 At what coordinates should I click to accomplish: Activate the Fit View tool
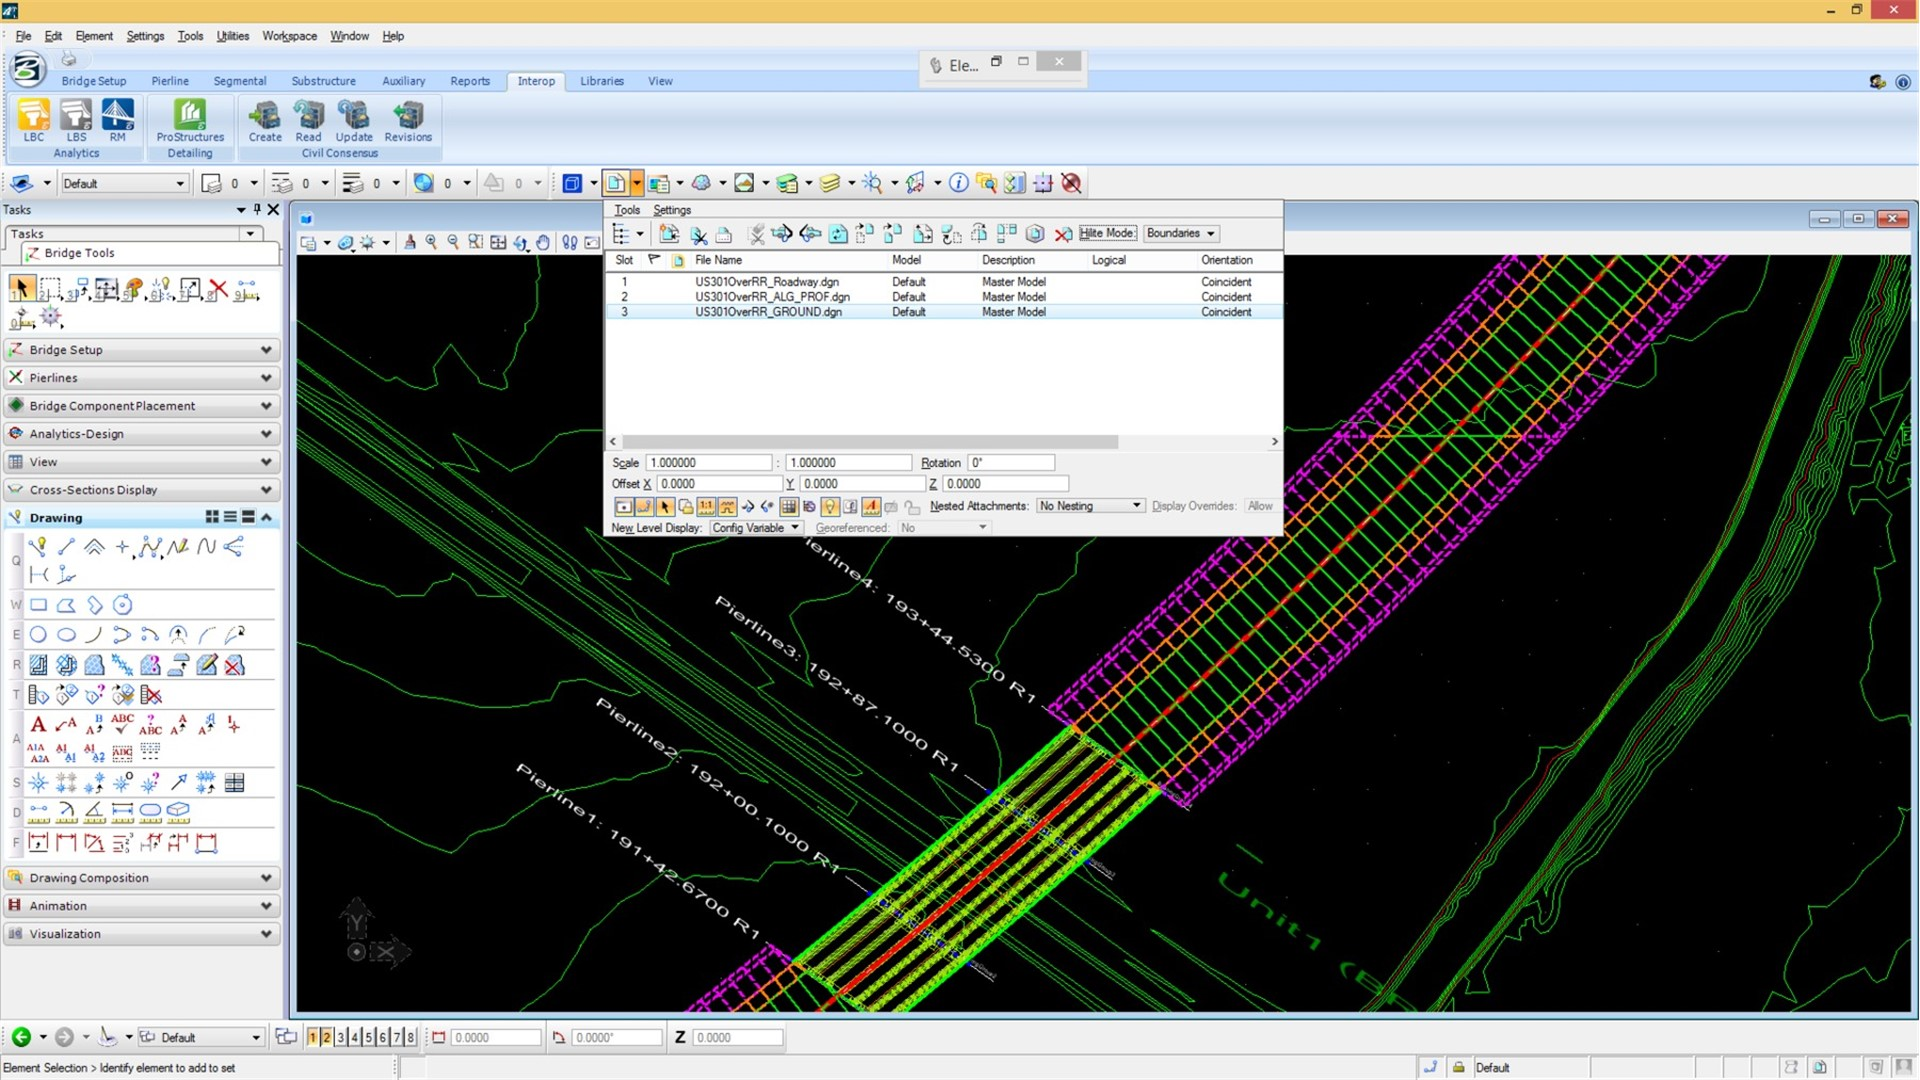498,243
